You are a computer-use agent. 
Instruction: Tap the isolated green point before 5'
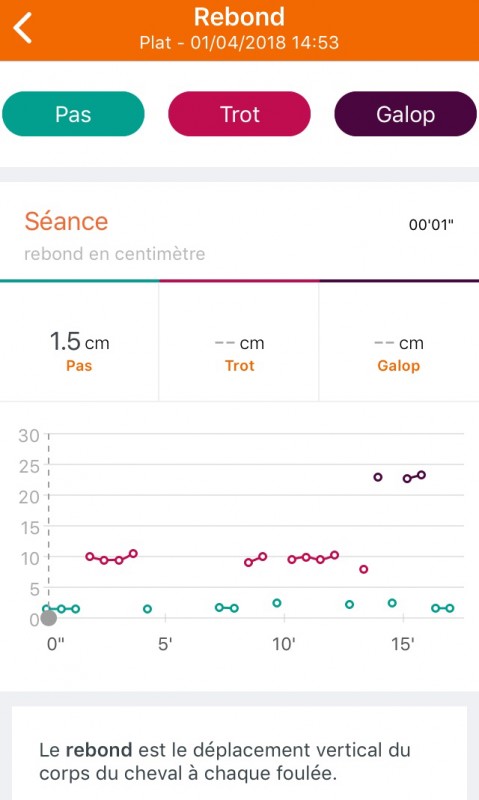click(x=147, y=609)
